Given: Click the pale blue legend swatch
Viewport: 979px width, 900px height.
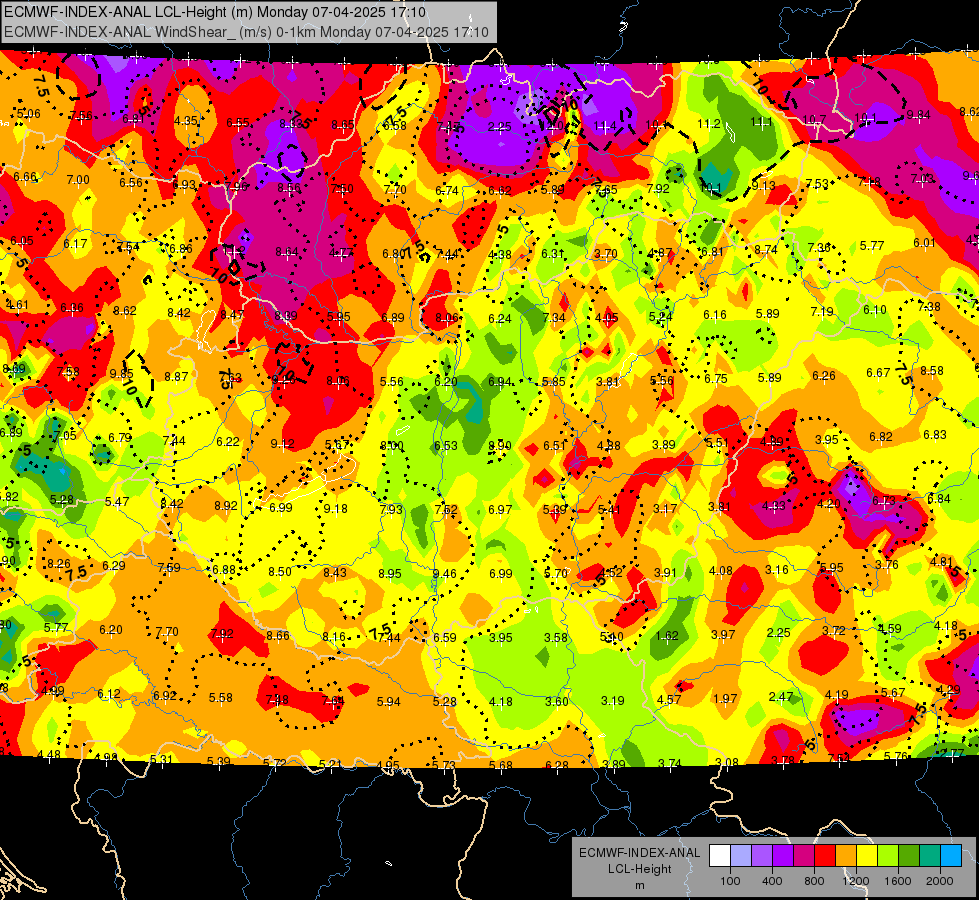Looking at the screenshot, I should (741, 856).
